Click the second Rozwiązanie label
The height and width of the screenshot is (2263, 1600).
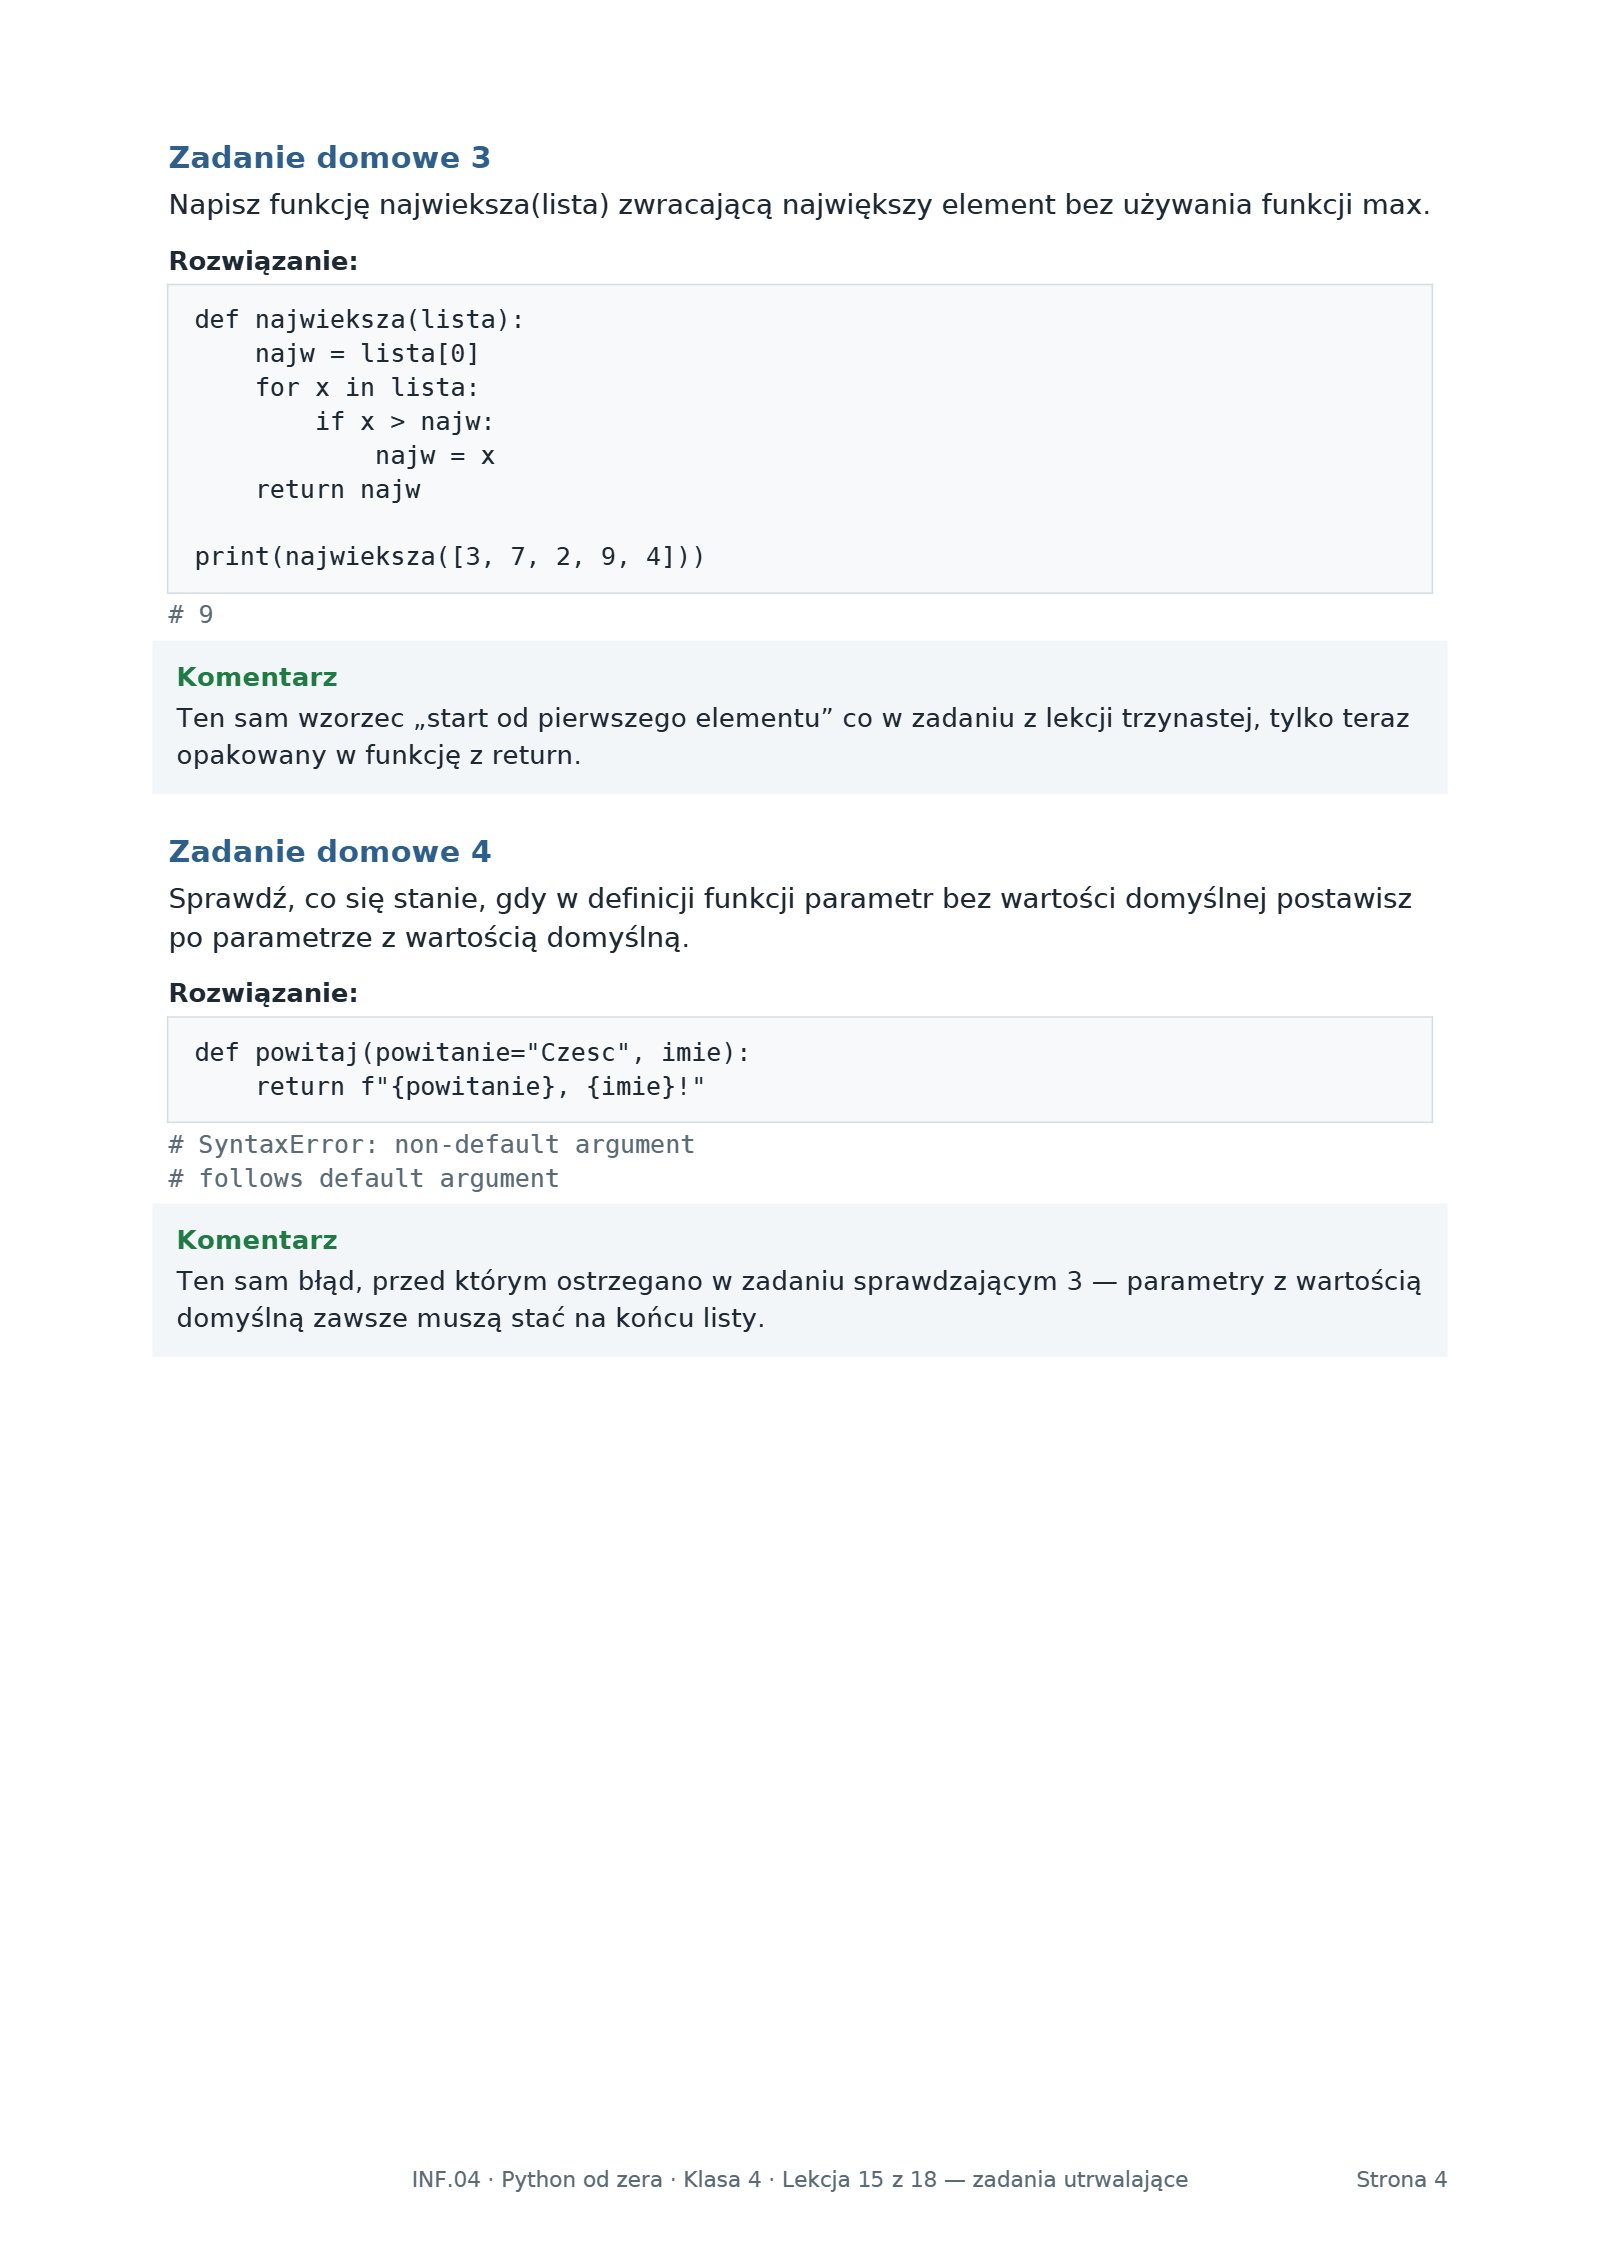click(263, 994)
